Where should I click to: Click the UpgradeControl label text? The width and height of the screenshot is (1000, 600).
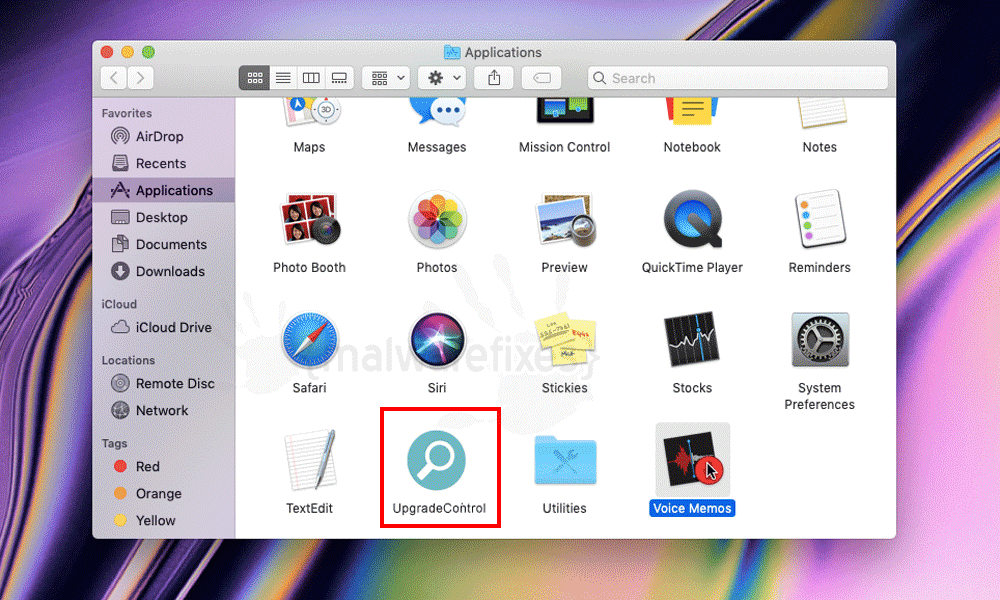(x=439, y=508)
